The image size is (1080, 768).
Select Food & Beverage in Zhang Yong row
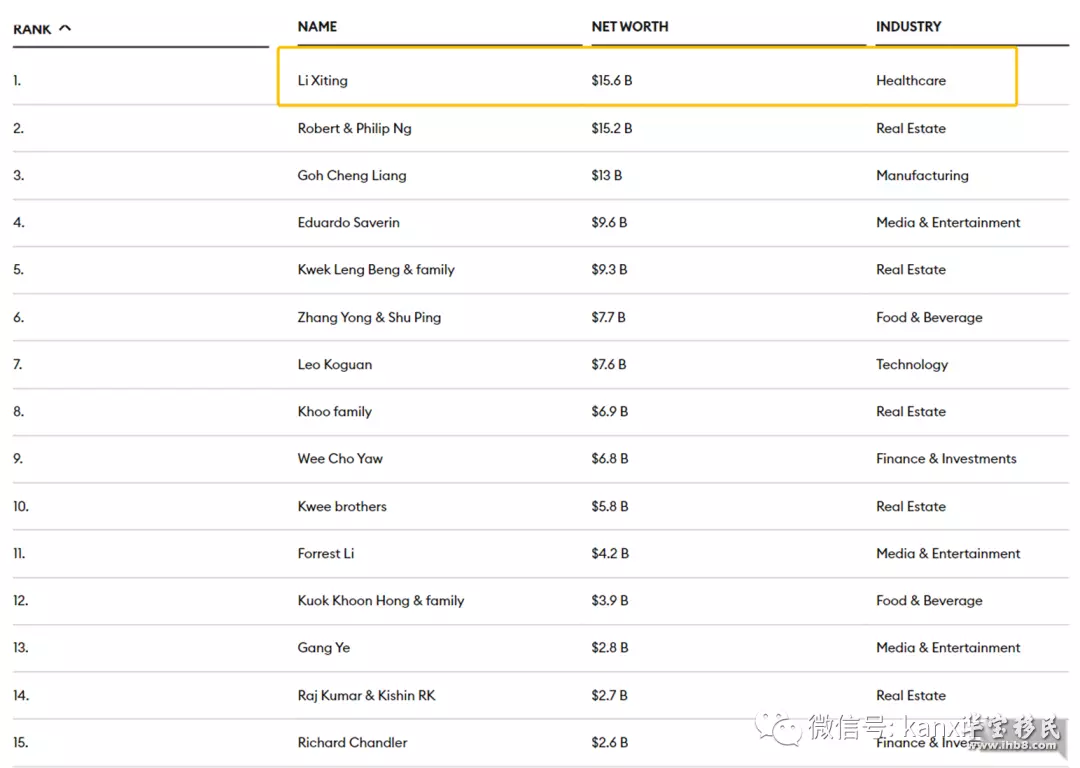tap(928, 318)
